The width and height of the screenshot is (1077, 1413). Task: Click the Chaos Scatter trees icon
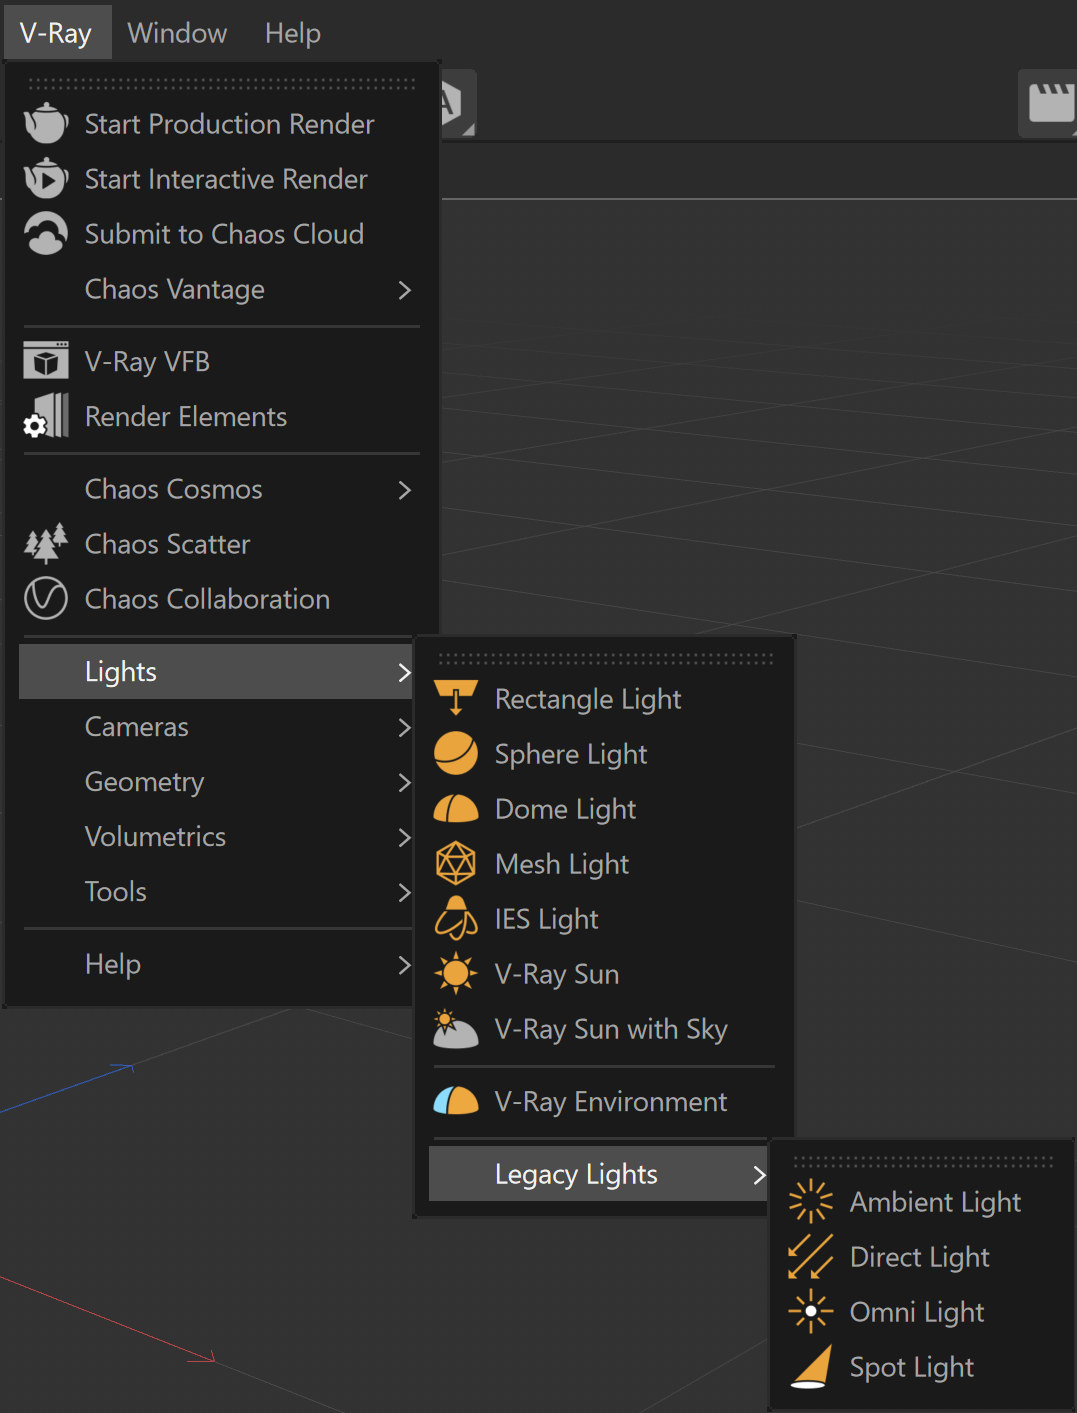pyautogui.click(x=46, y=543)
